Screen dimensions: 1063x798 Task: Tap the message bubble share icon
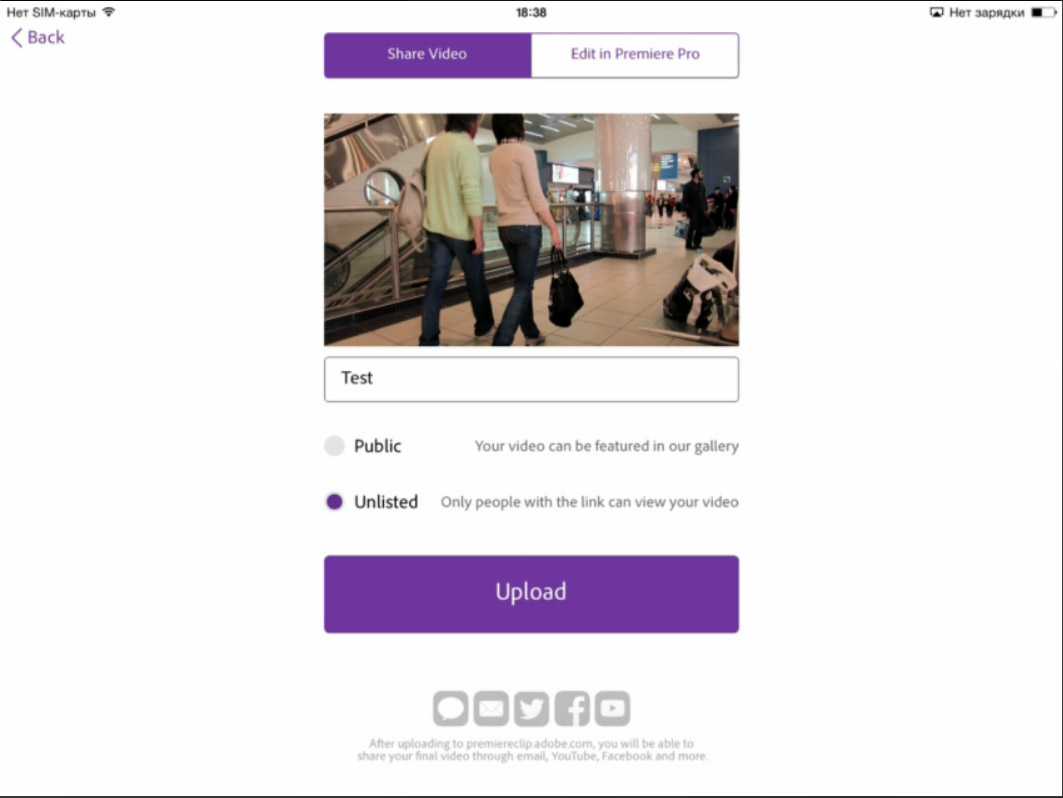pos(450,709)
